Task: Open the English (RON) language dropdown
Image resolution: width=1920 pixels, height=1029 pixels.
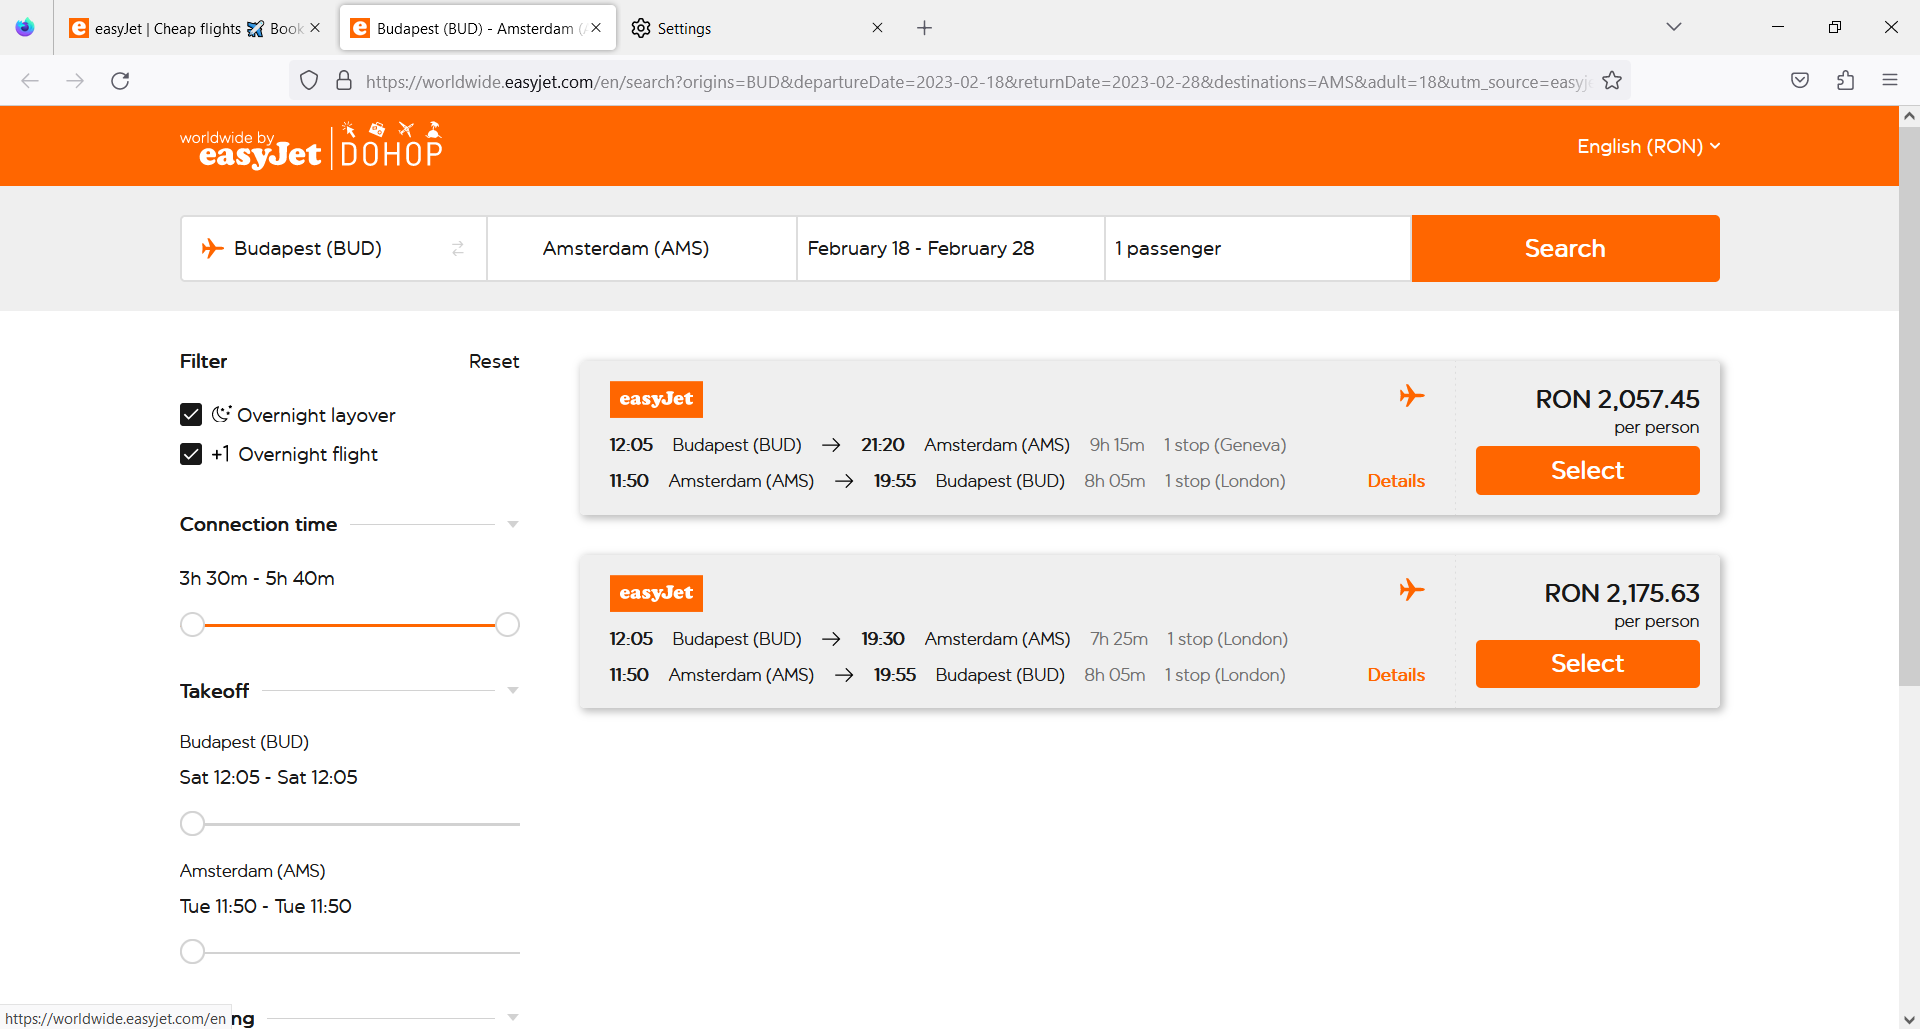Action: 1647,146
